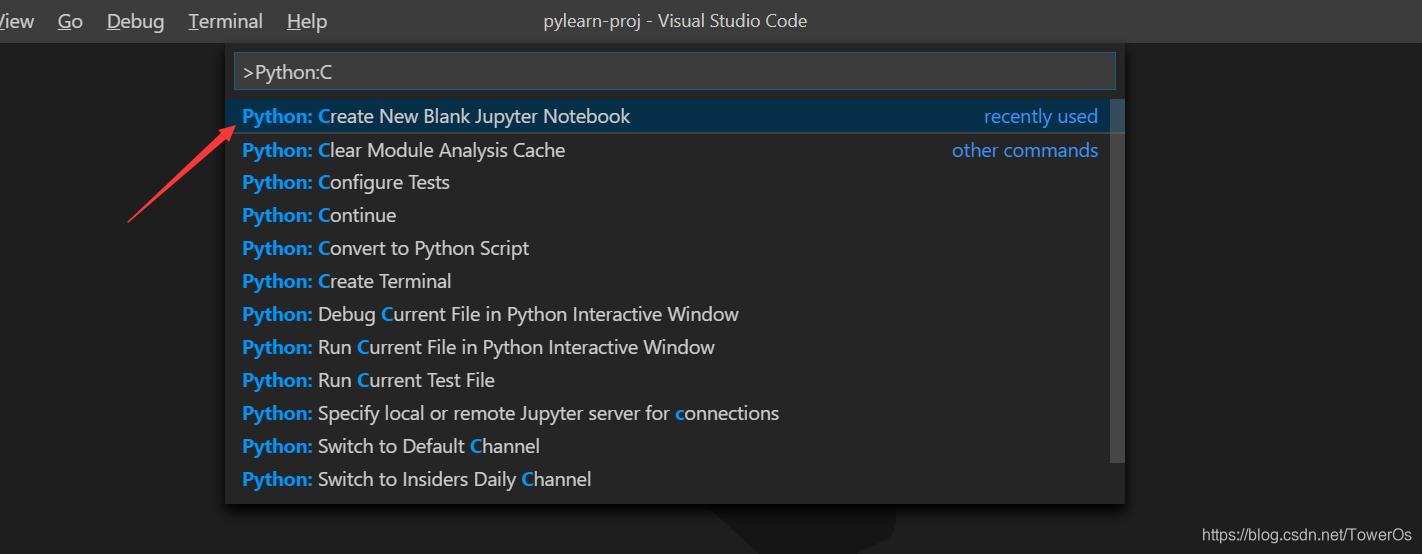Select Run Current File in Interactive Window
This screenshot has width=1422, height=554.
(478, 348)
